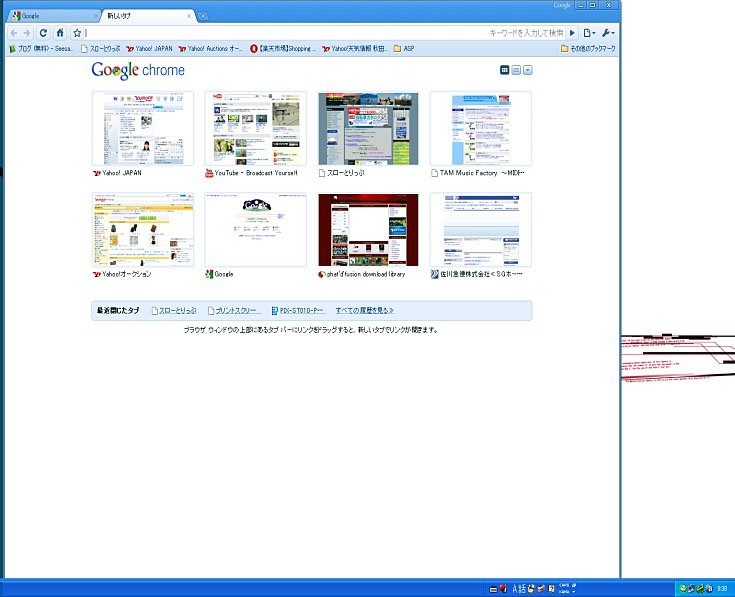Screen dimensions: 735x597
Task: Open the スローとりっぷ site thumbnail
Action: pos(368,128)
